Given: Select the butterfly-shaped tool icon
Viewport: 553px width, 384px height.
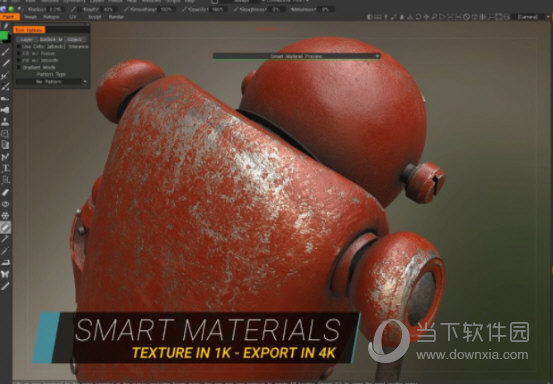Looking at the screenshot, I should pos(5,274).
